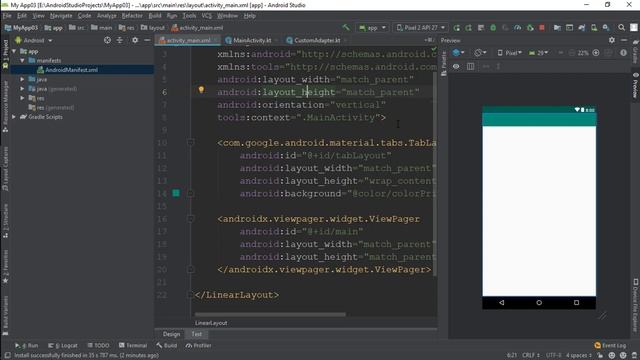This screenshot has height=360, width=640.
Task: Click the preview warnings info icon
Action: pyautogui.click(x=623, y=53)
